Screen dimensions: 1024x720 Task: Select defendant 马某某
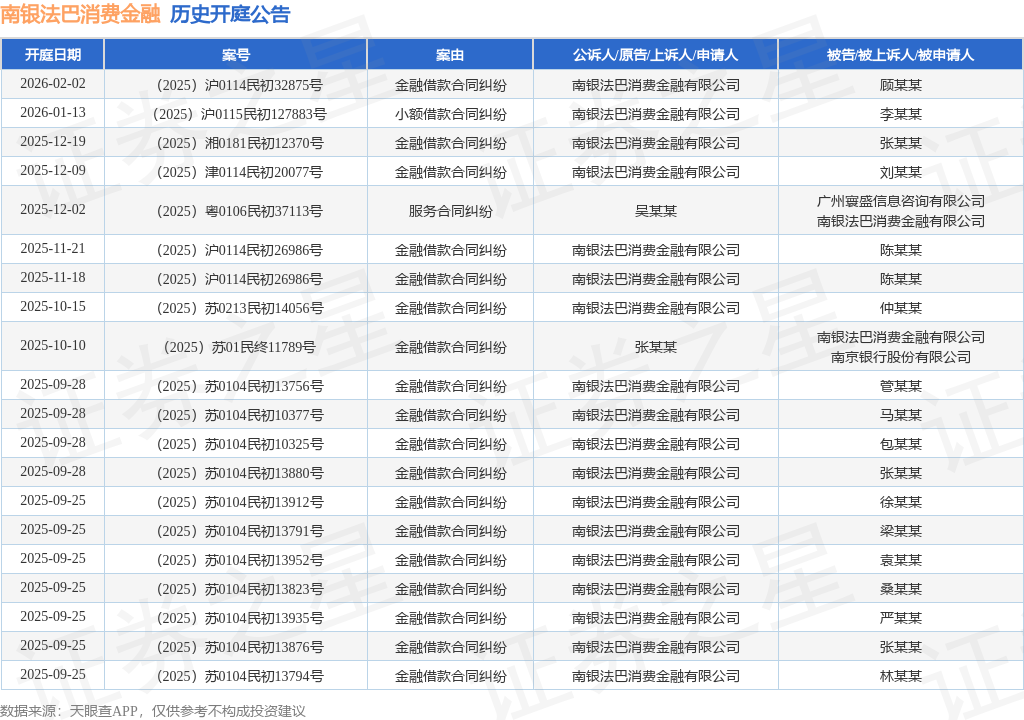click(901, 415)
